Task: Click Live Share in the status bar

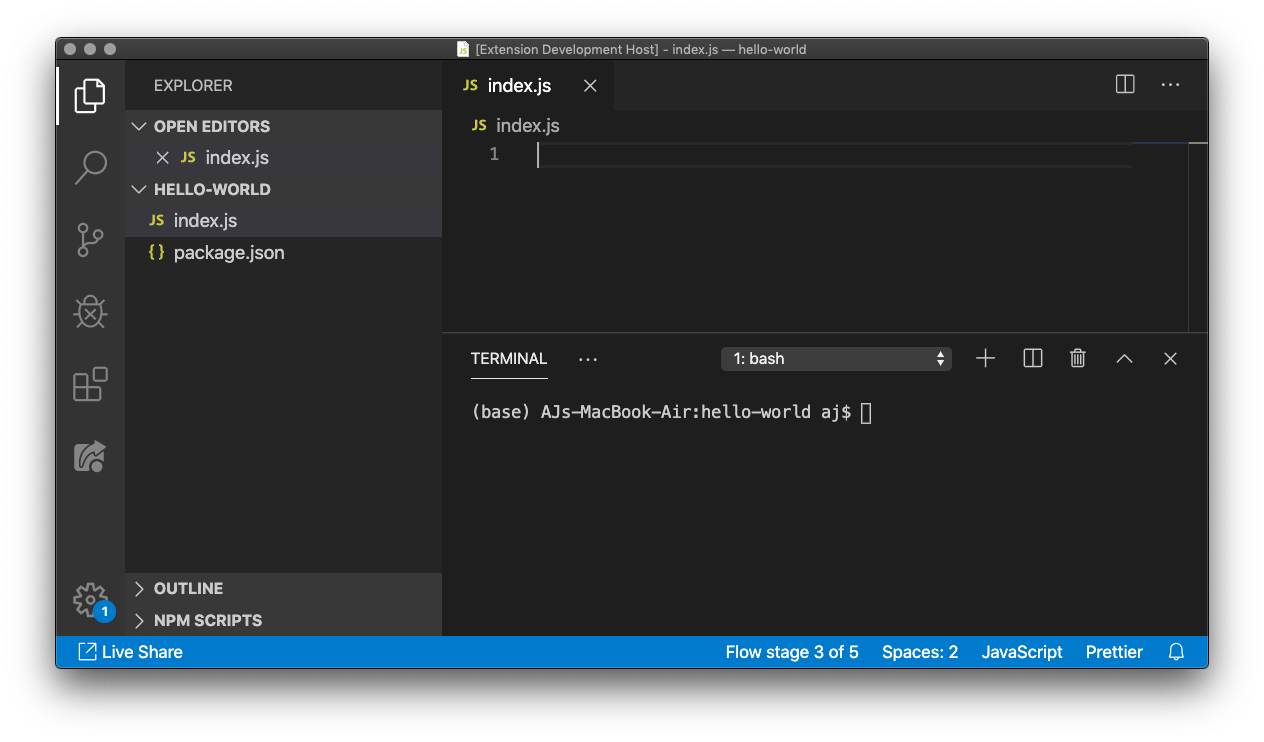Action: click(x=131, y=652)
